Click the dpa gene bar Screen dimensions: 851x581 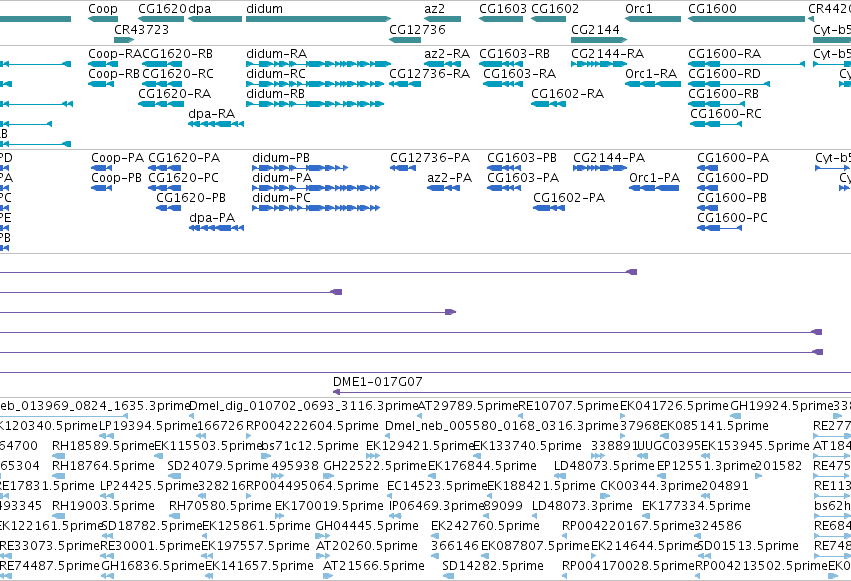click(x=215, y=19)
